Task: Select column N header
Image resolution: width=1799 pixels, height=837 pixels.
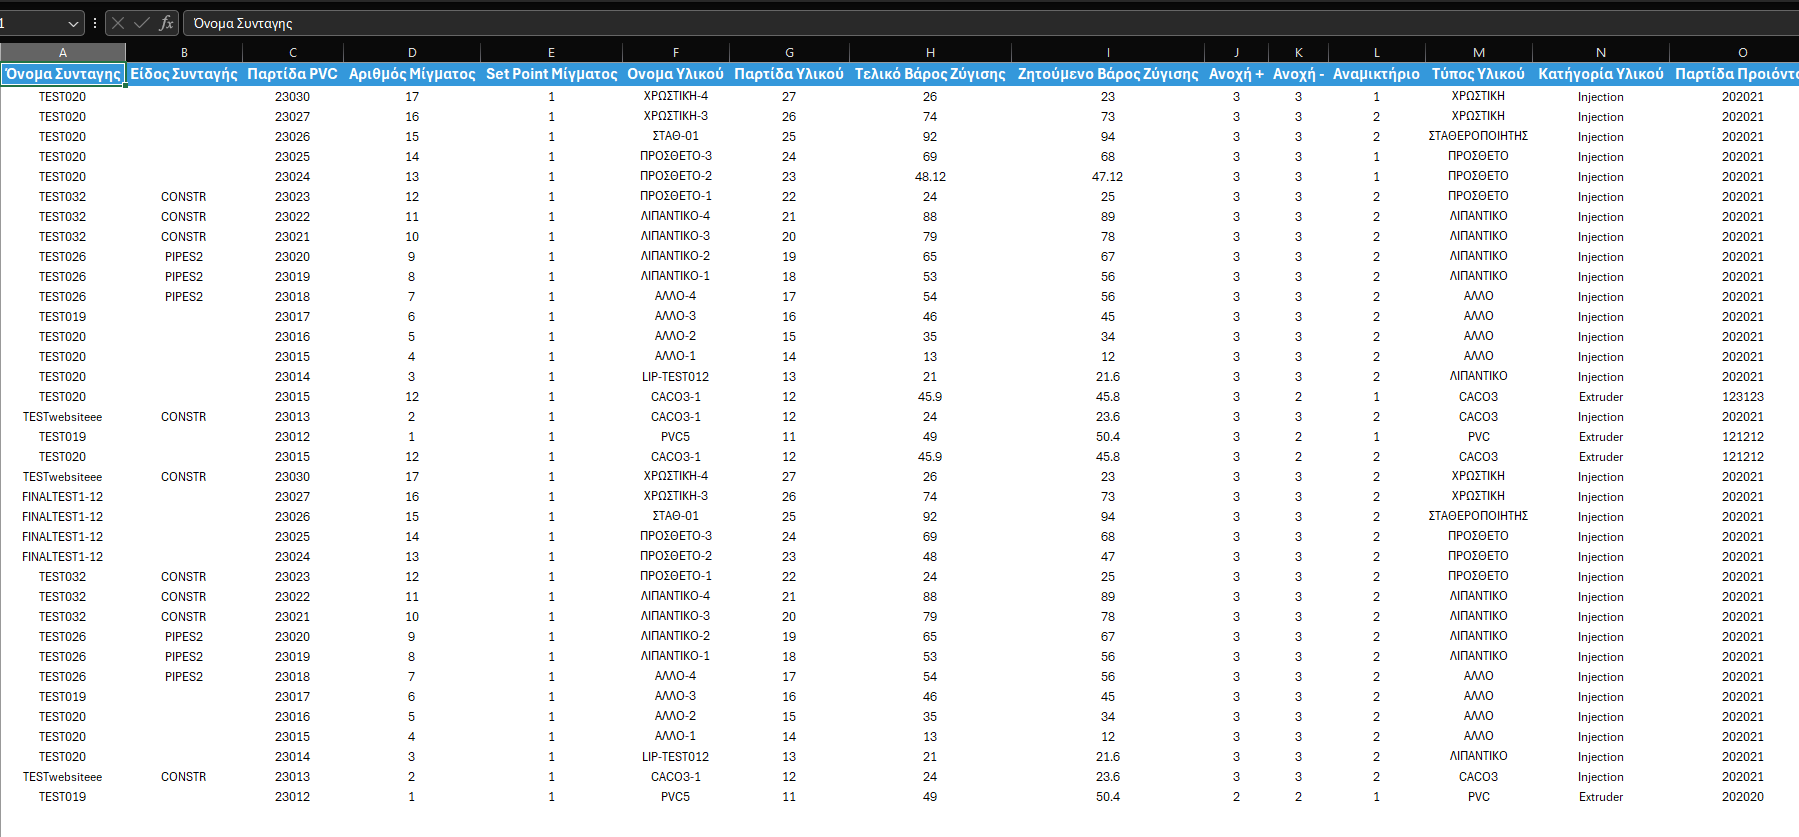Action: 1601,52
